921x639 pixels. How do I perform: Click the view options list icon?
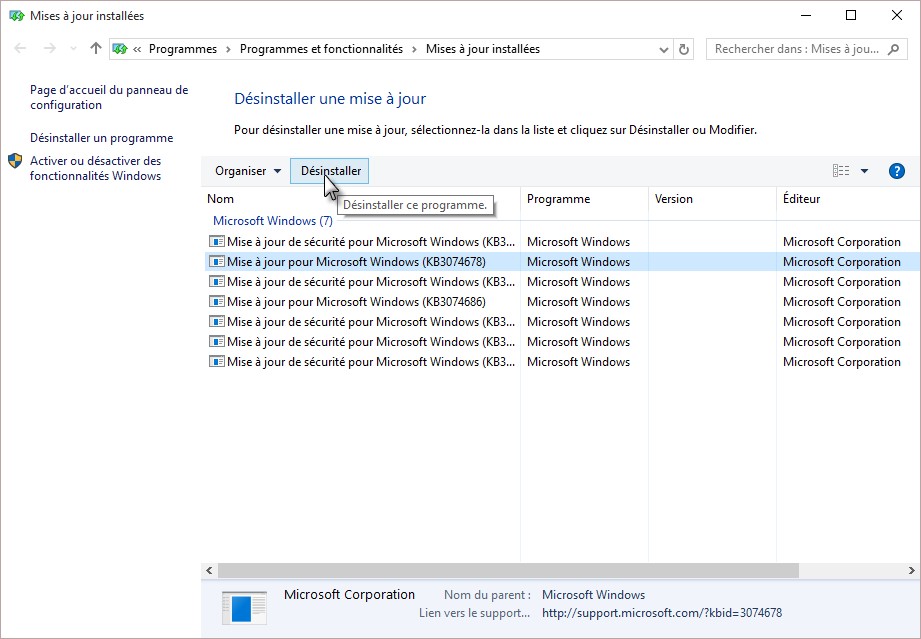(x=841, y=171)
